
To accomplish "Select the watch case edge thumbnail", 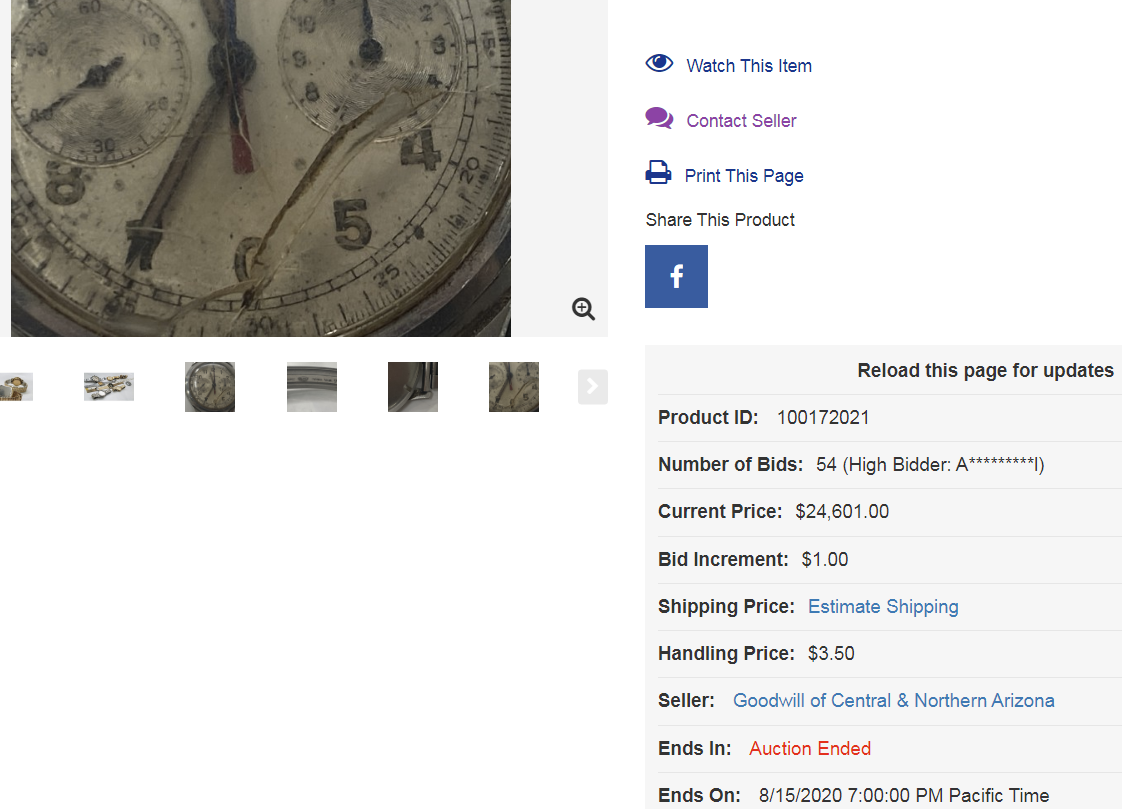I will [x=312, y=387].
